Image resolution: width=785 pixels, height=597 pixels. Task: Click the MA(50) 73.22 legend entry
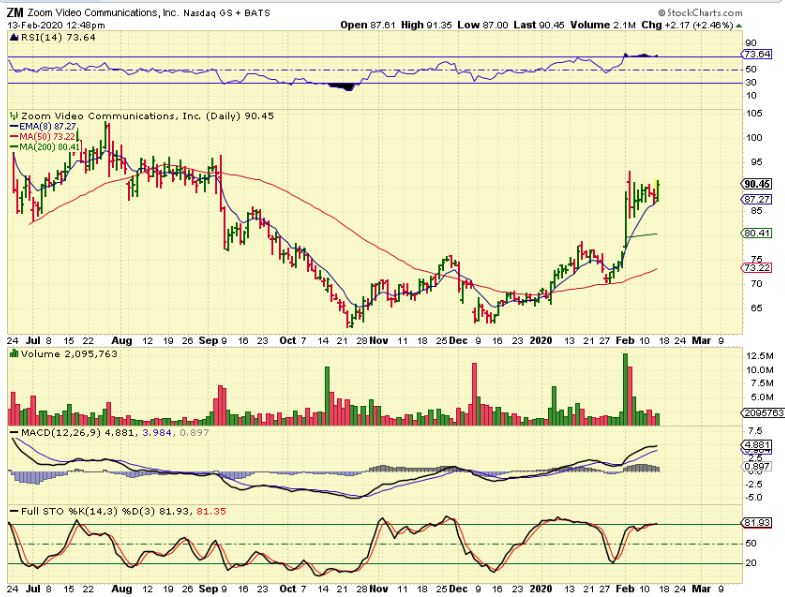click(43, 137)
